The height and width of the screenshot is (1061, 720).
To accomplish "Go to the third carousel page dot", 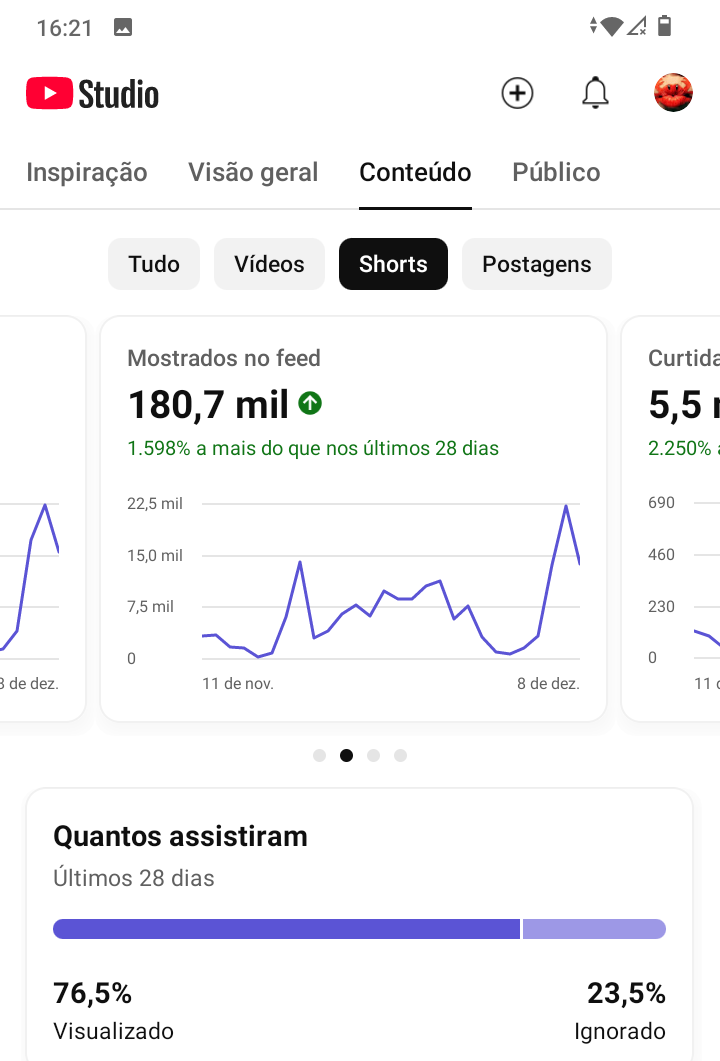I will click(x=374, y=755).
